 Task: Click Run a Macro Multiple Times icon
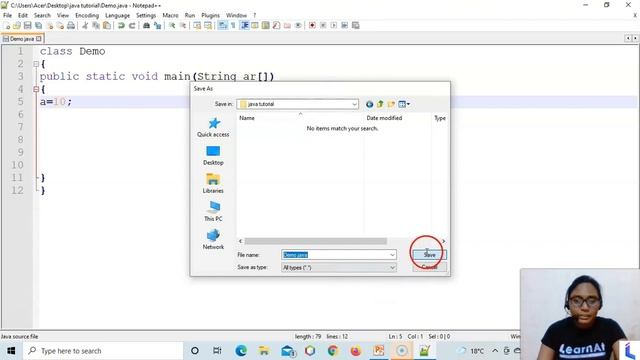click(x=344, y=25)
